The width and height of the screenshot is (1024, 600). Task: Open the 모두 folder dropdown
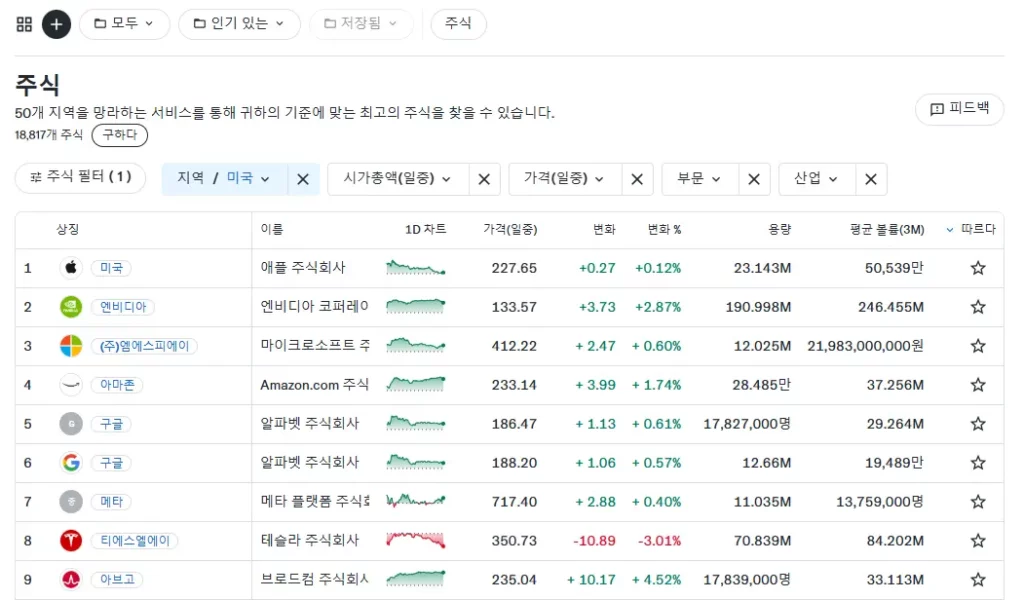(124, 24)
